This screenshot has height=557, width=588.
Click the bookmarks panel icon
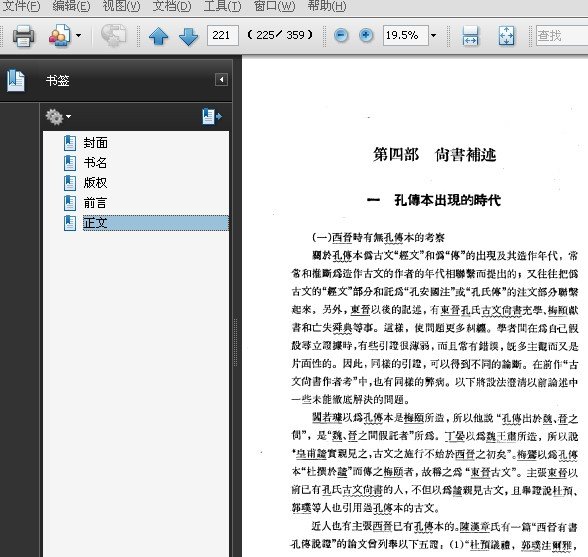pyautogui.click(x=16, y=80)
